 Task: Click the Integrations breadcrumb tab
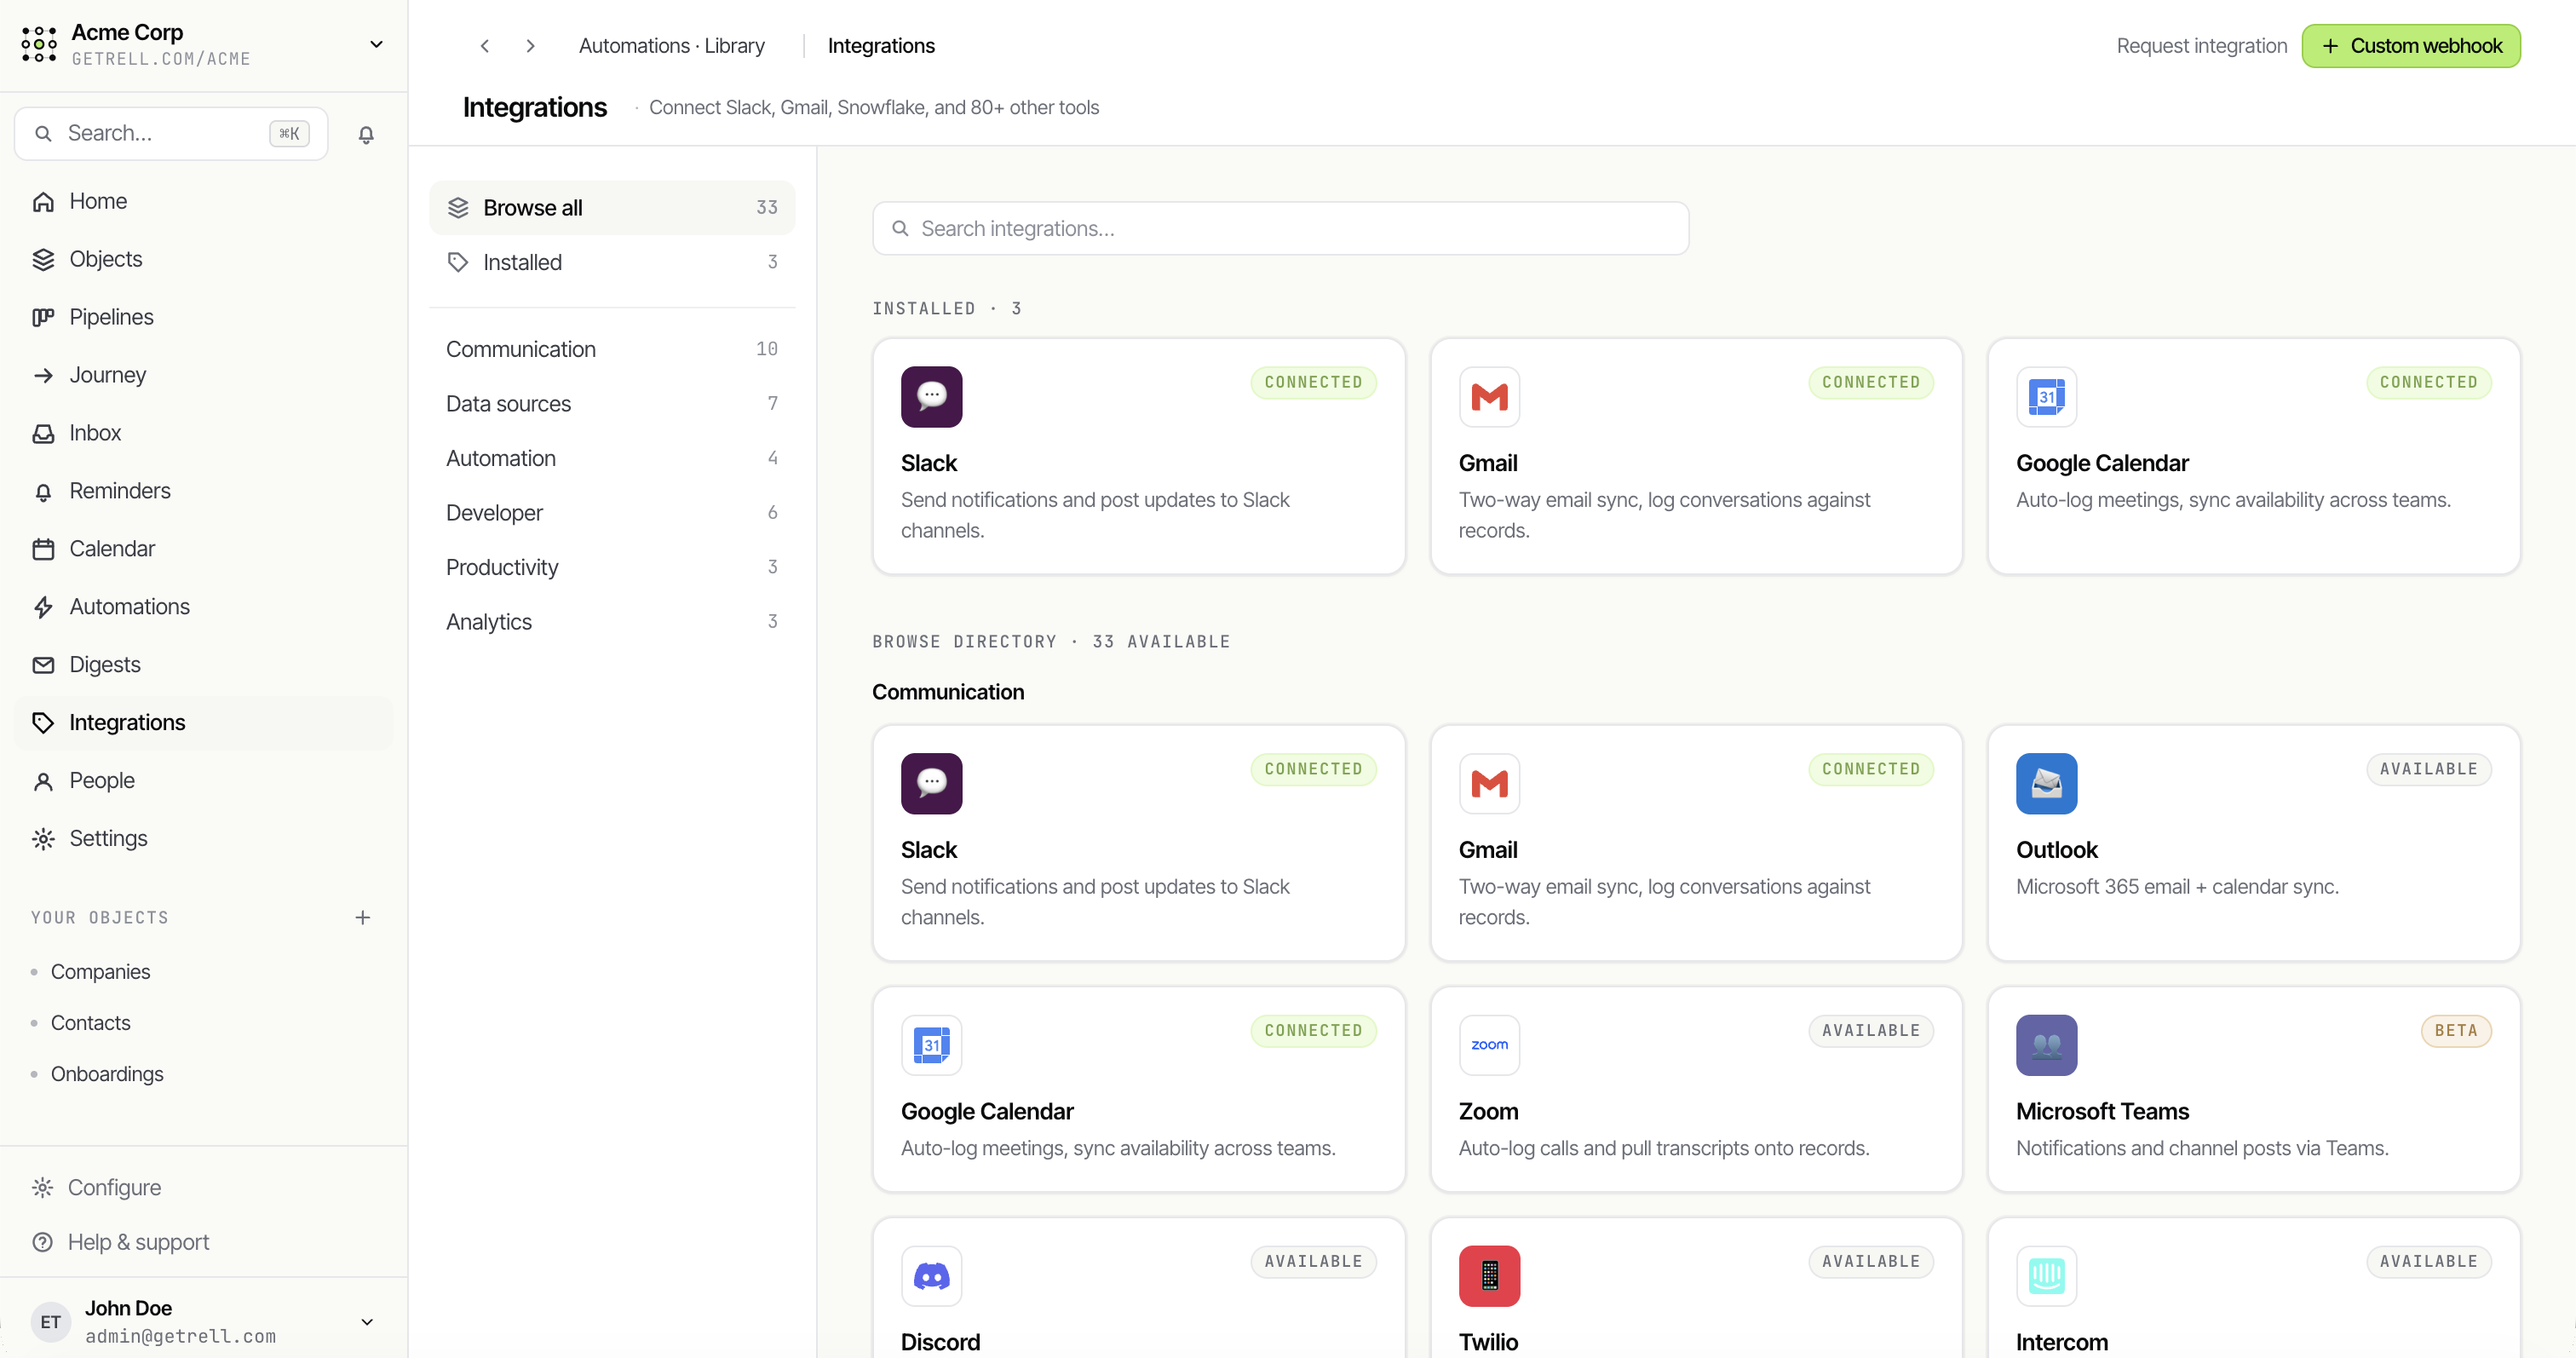881,46
